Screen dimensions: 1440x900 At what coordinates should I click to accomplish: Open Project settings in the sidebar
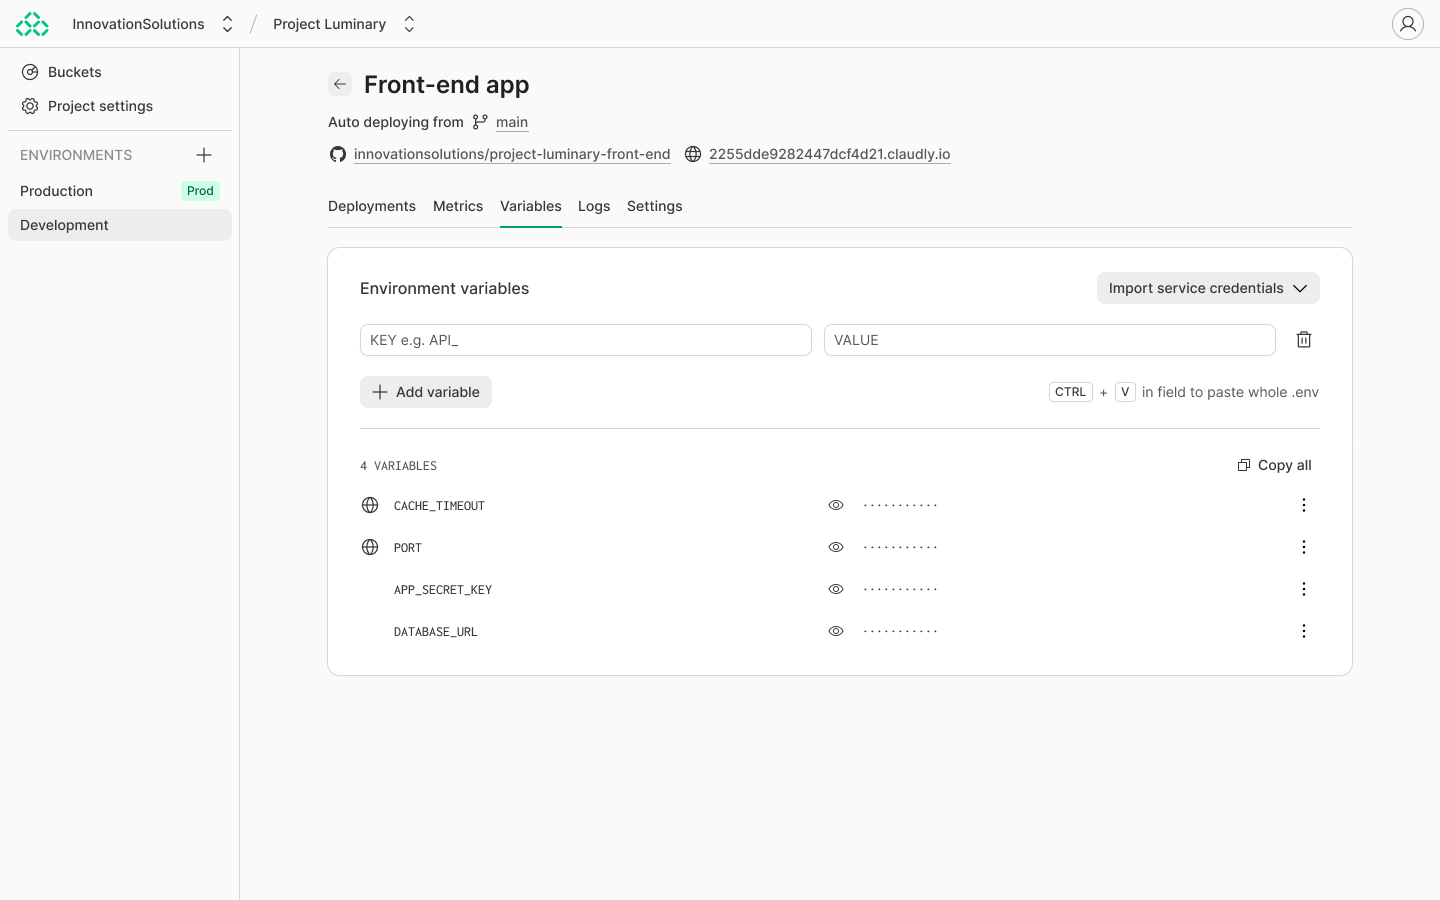[x=120, y=106]
